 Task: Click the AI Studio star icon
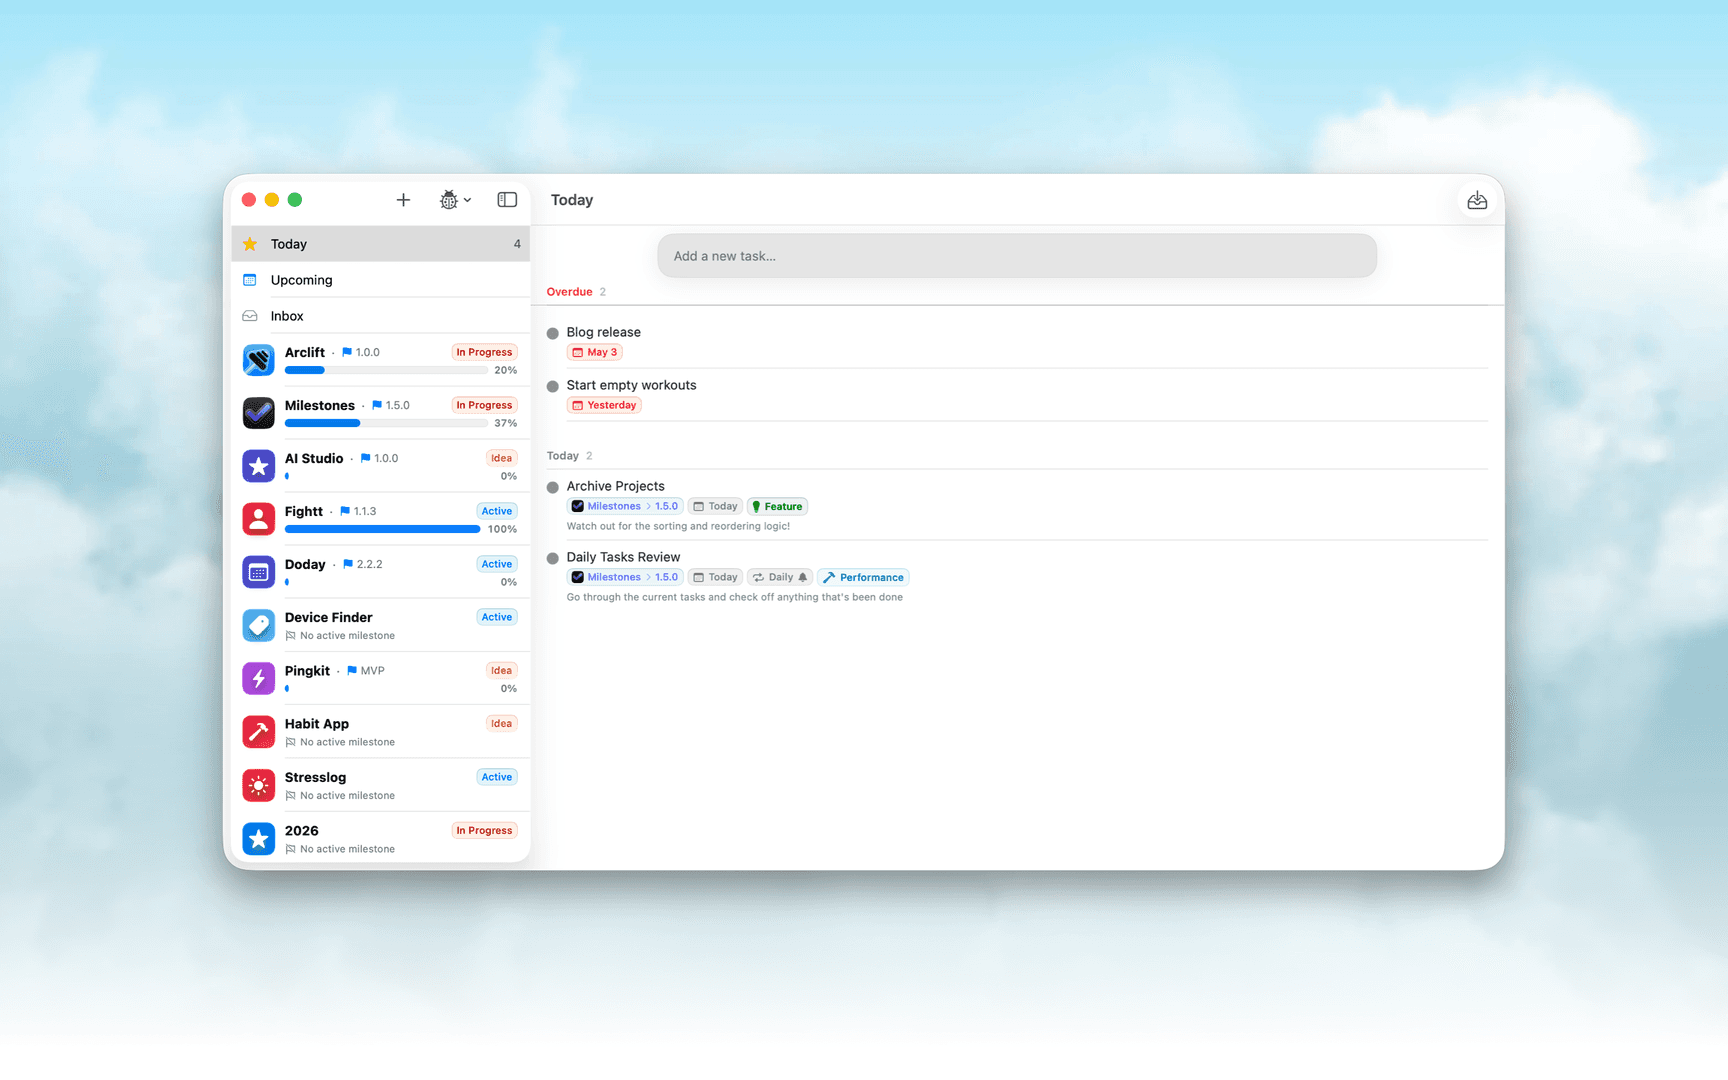259,466
